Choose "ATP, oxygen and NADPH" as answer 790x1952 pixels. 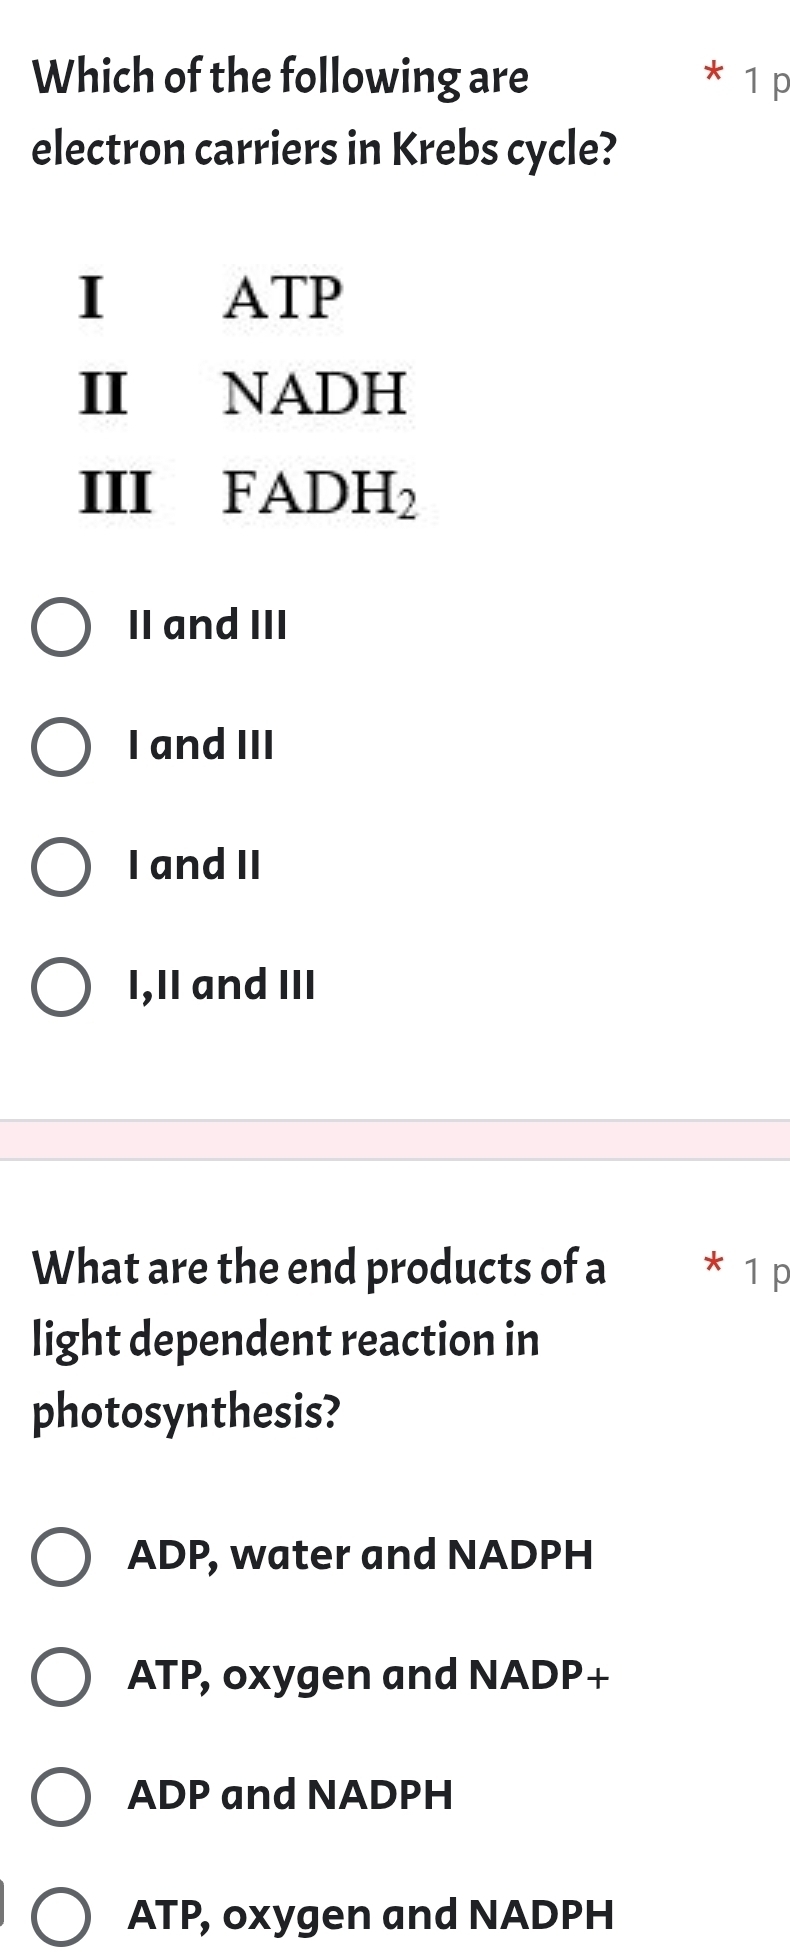click(62, 1915)
